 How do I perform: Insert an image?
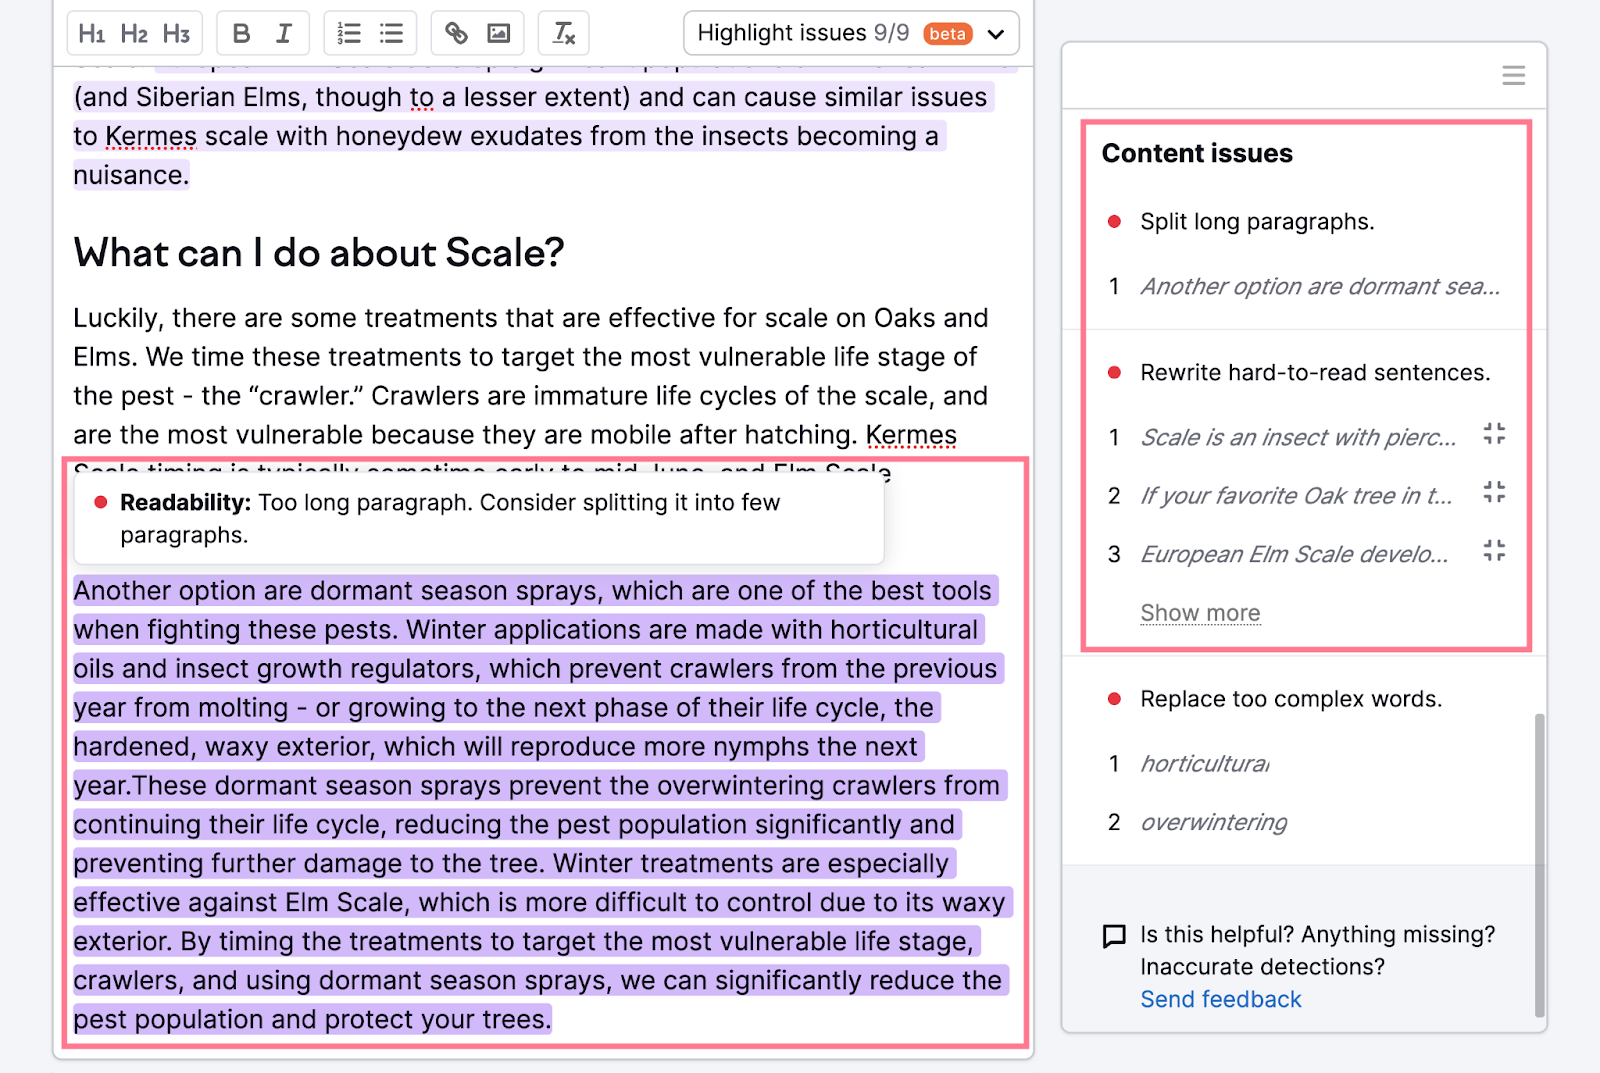498,34
